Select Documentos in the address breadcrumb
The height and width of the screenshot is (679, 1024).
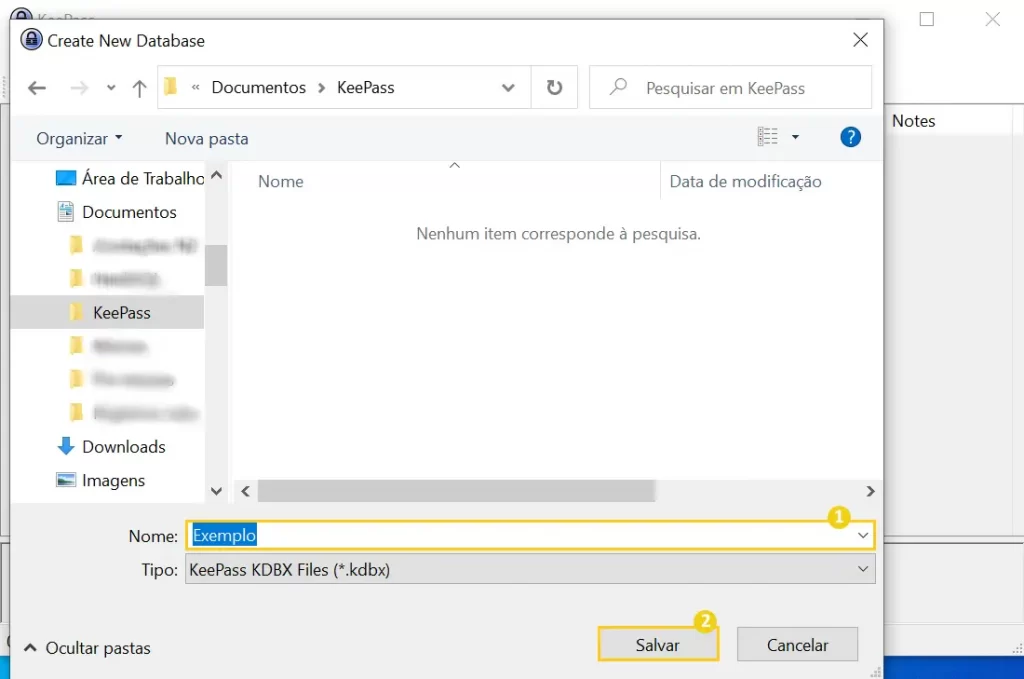259,87
